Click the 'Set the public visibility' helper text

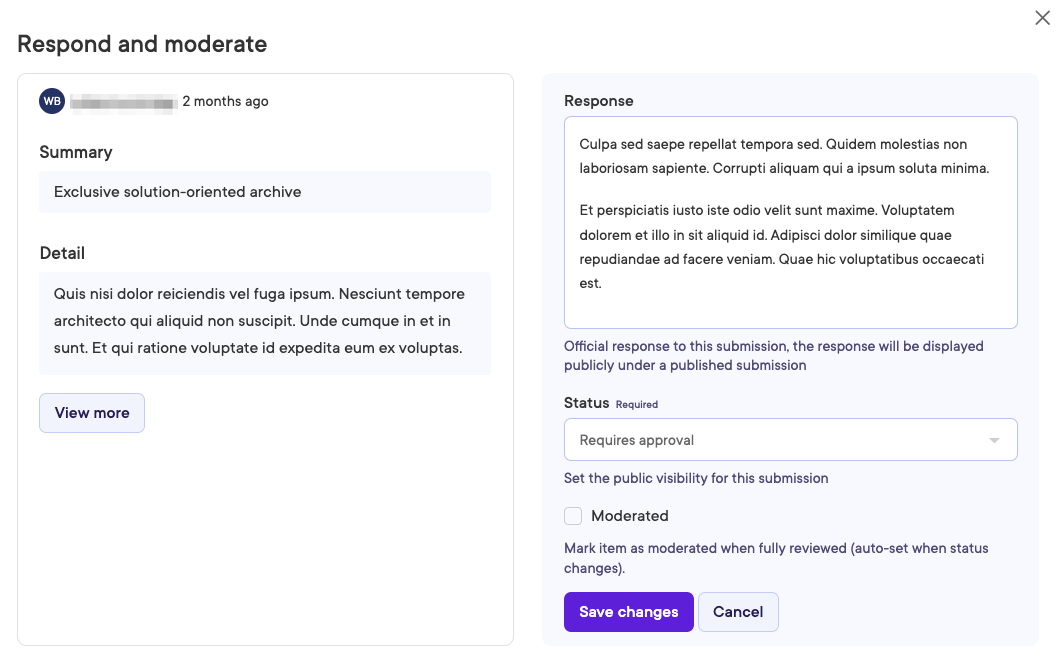click(696, 478)
